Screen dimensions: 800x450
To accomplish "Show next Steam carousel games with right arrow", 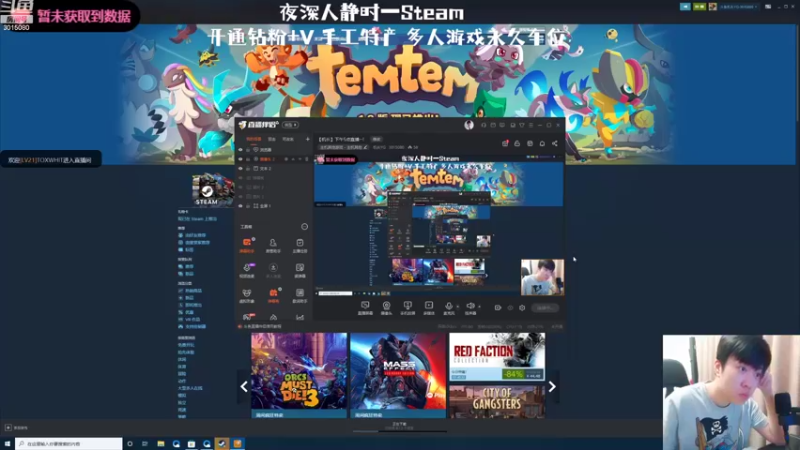I will pyautogui.click(x=552, y=387).
